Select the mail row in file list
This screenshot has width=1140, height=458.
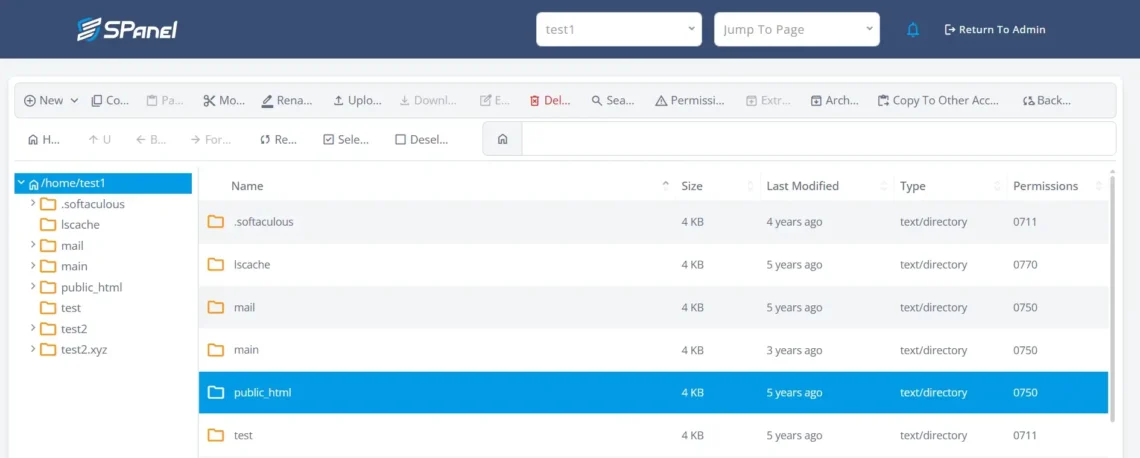653,308
